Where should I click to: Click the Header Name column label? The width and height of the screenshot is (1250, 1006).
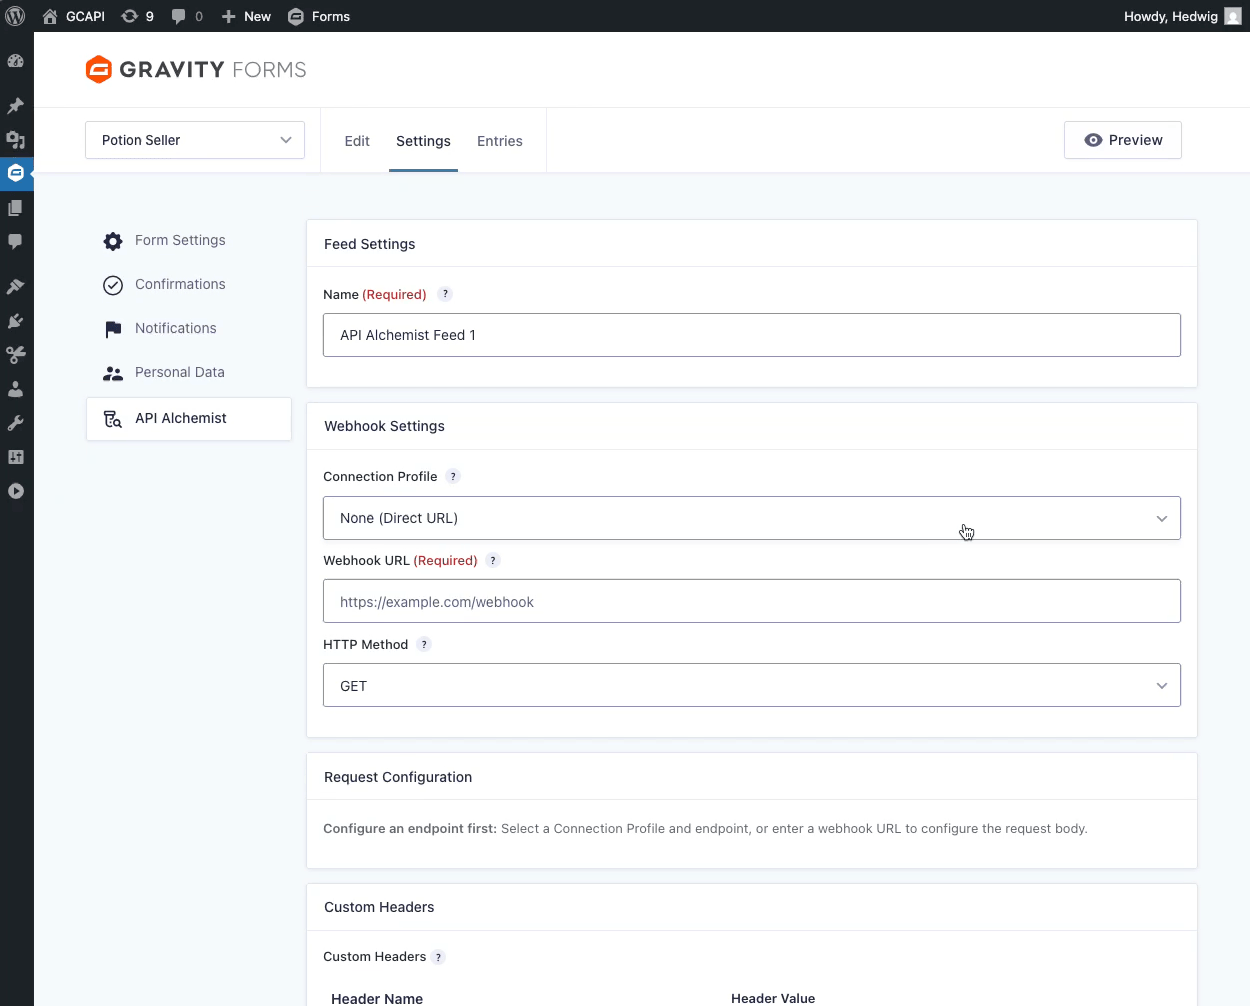pyautogui.click(x=377, y=998)
